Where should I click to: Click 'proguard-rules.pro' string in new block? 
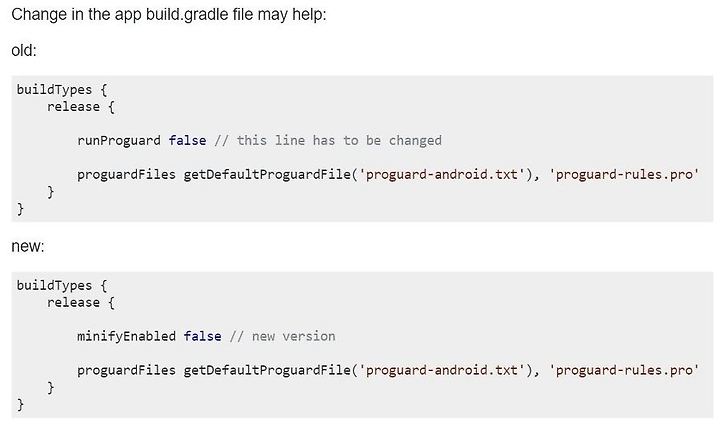[x=624, y=370]
